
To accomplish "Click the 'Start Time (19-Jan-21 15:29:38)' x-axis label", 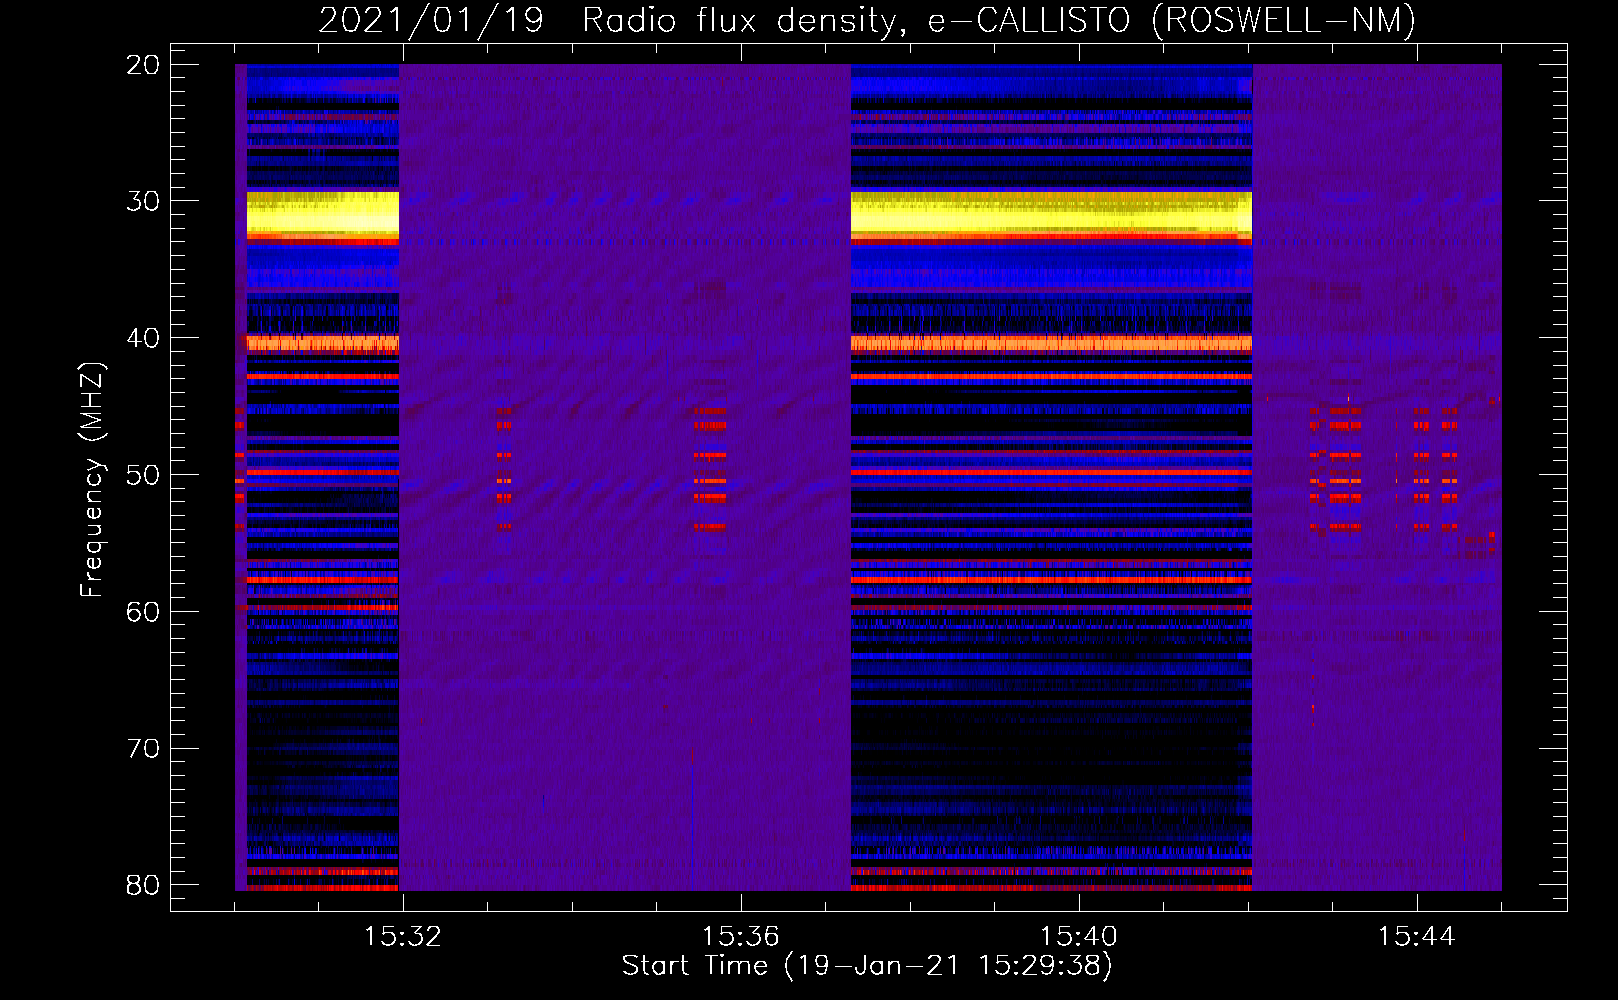I will click(867, 966).
